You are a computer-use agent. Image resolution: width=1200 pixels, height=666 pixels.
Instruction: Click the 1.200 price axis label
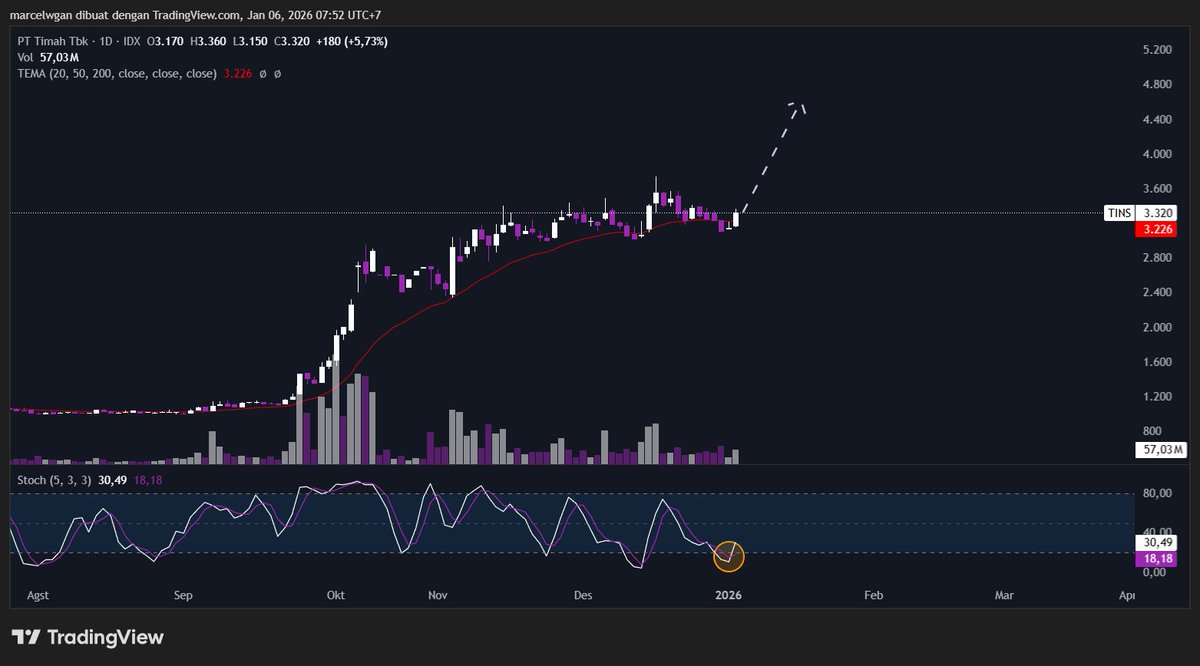coord(1156,397)
